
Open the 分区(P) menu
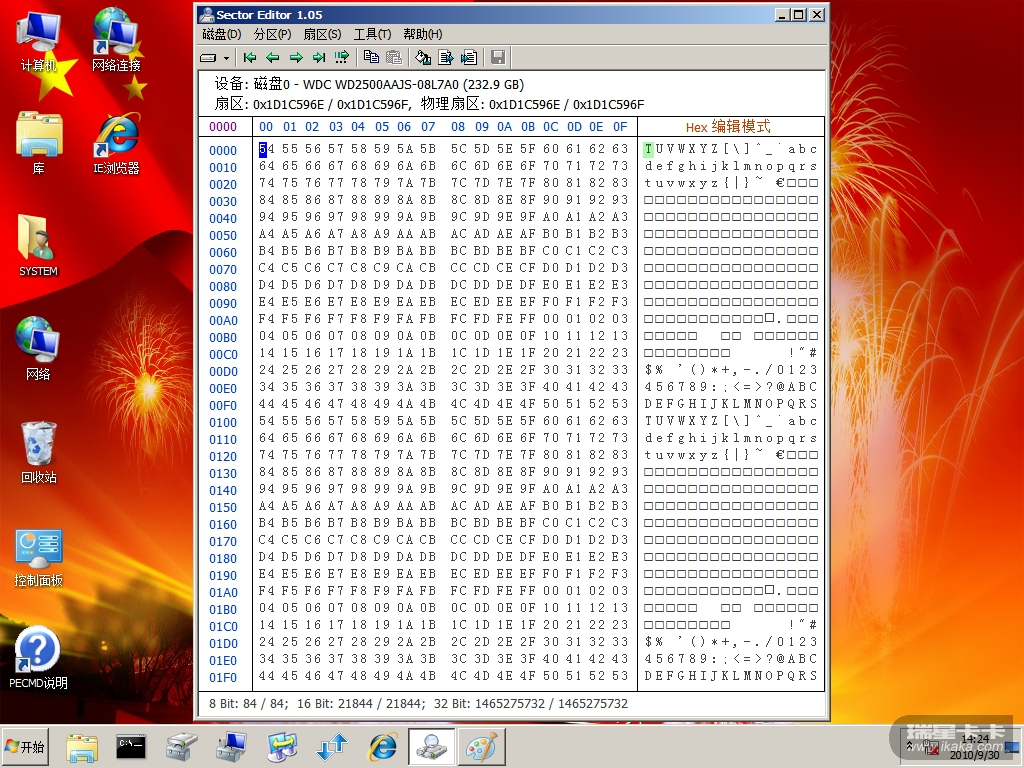coord(272,34)
